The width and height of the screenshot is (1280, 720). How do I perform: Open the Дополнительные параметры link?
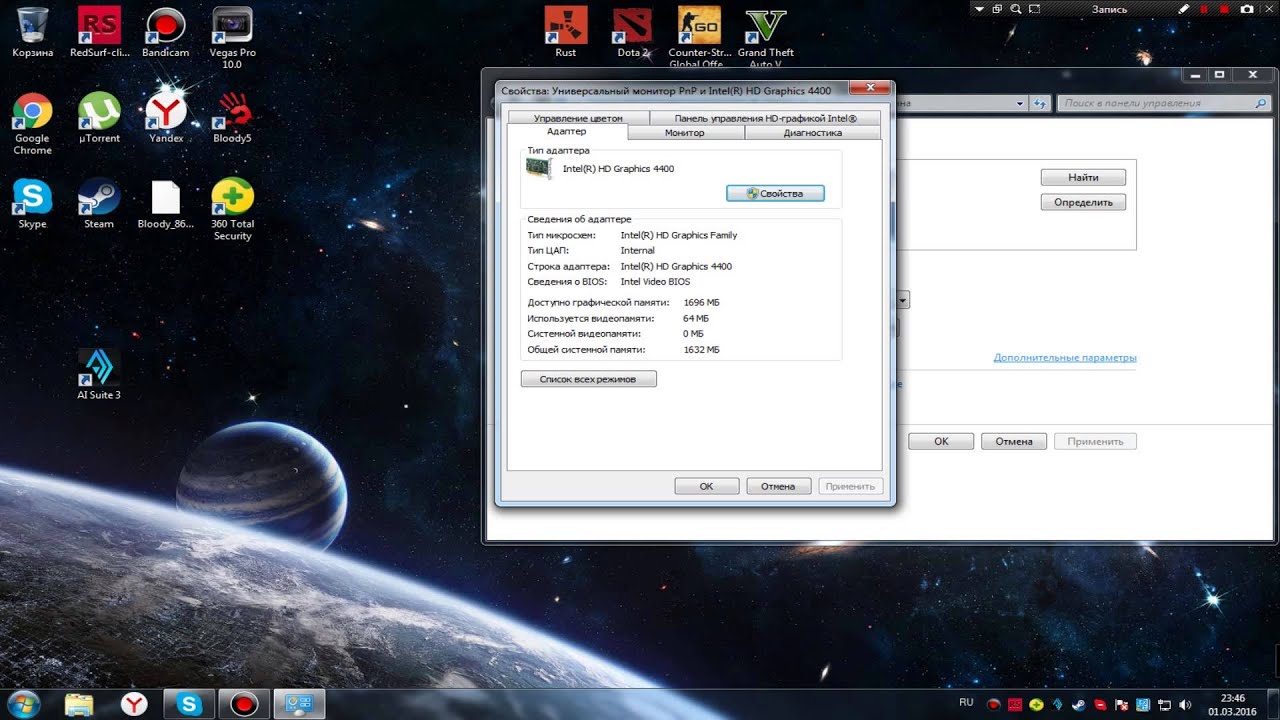tap(1065, 357)
